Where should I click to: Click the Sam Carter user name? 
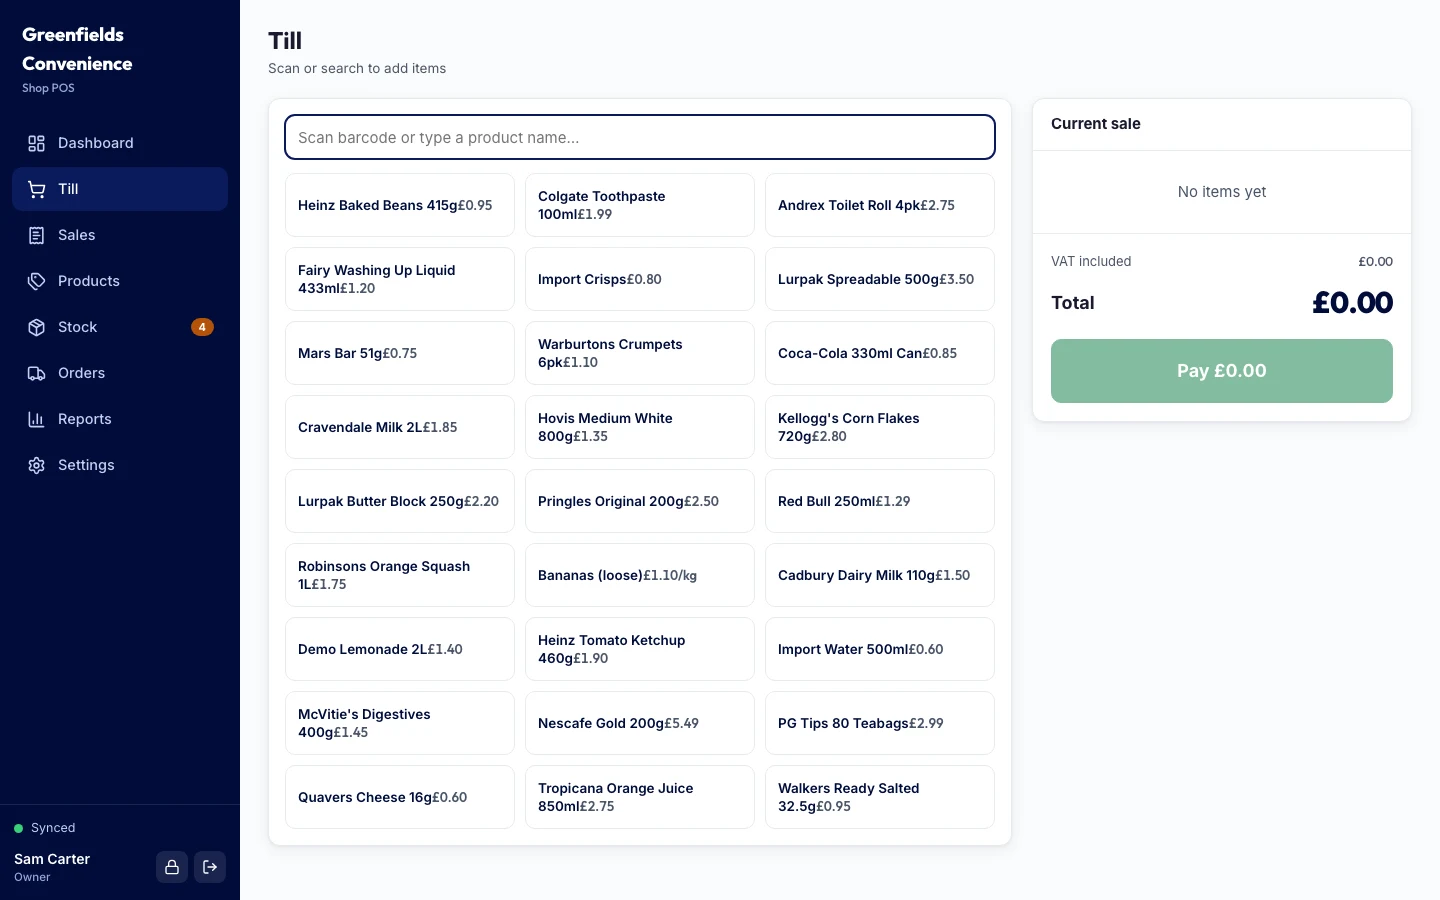click(x=52, y=859)
